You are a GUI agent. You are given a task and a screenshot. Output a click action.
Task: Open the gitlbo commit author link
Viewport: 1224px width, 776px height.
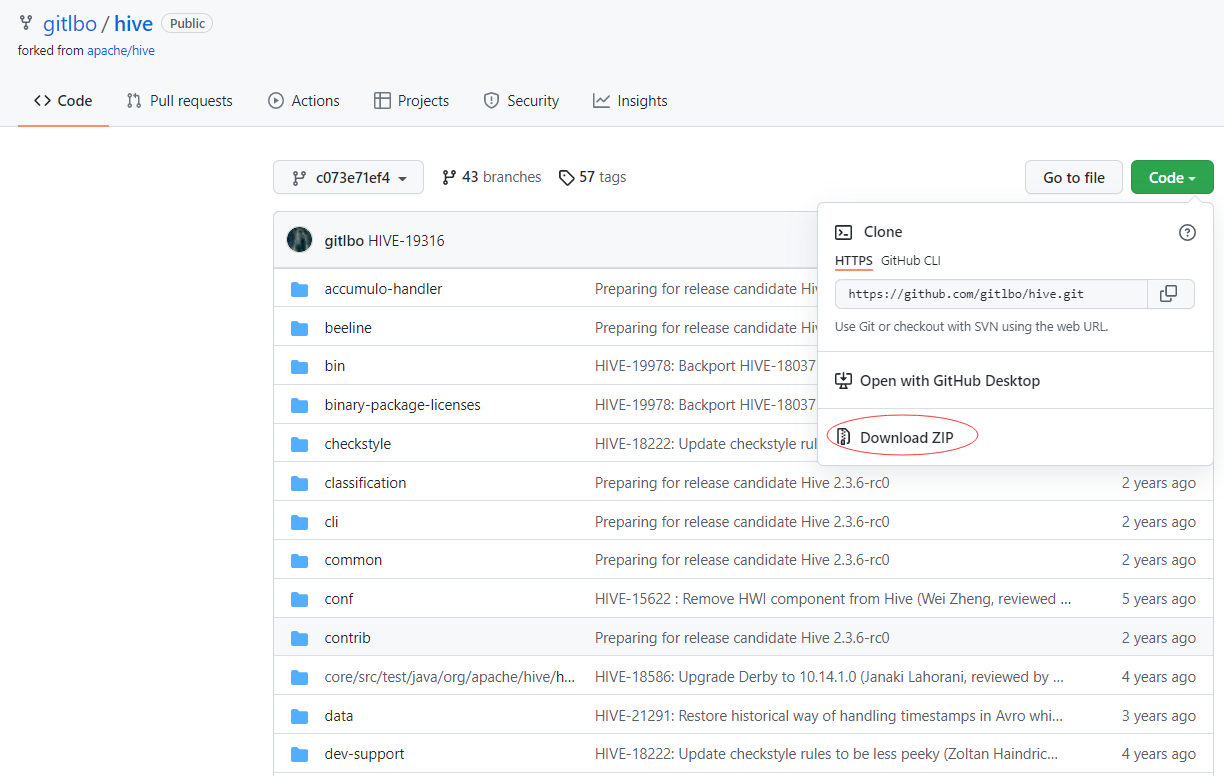[x=344, y=241]
